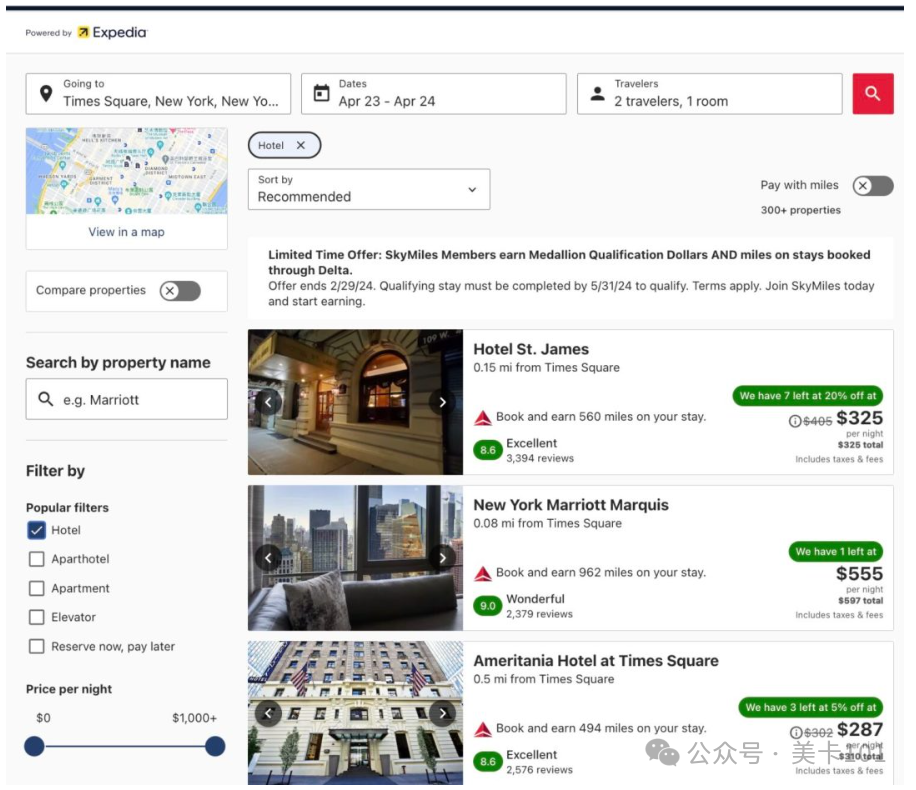This screenshot has width=916, height=790.
Task: Uncheck the Hotel popular filter checkbox
Action: coord(36,530)
